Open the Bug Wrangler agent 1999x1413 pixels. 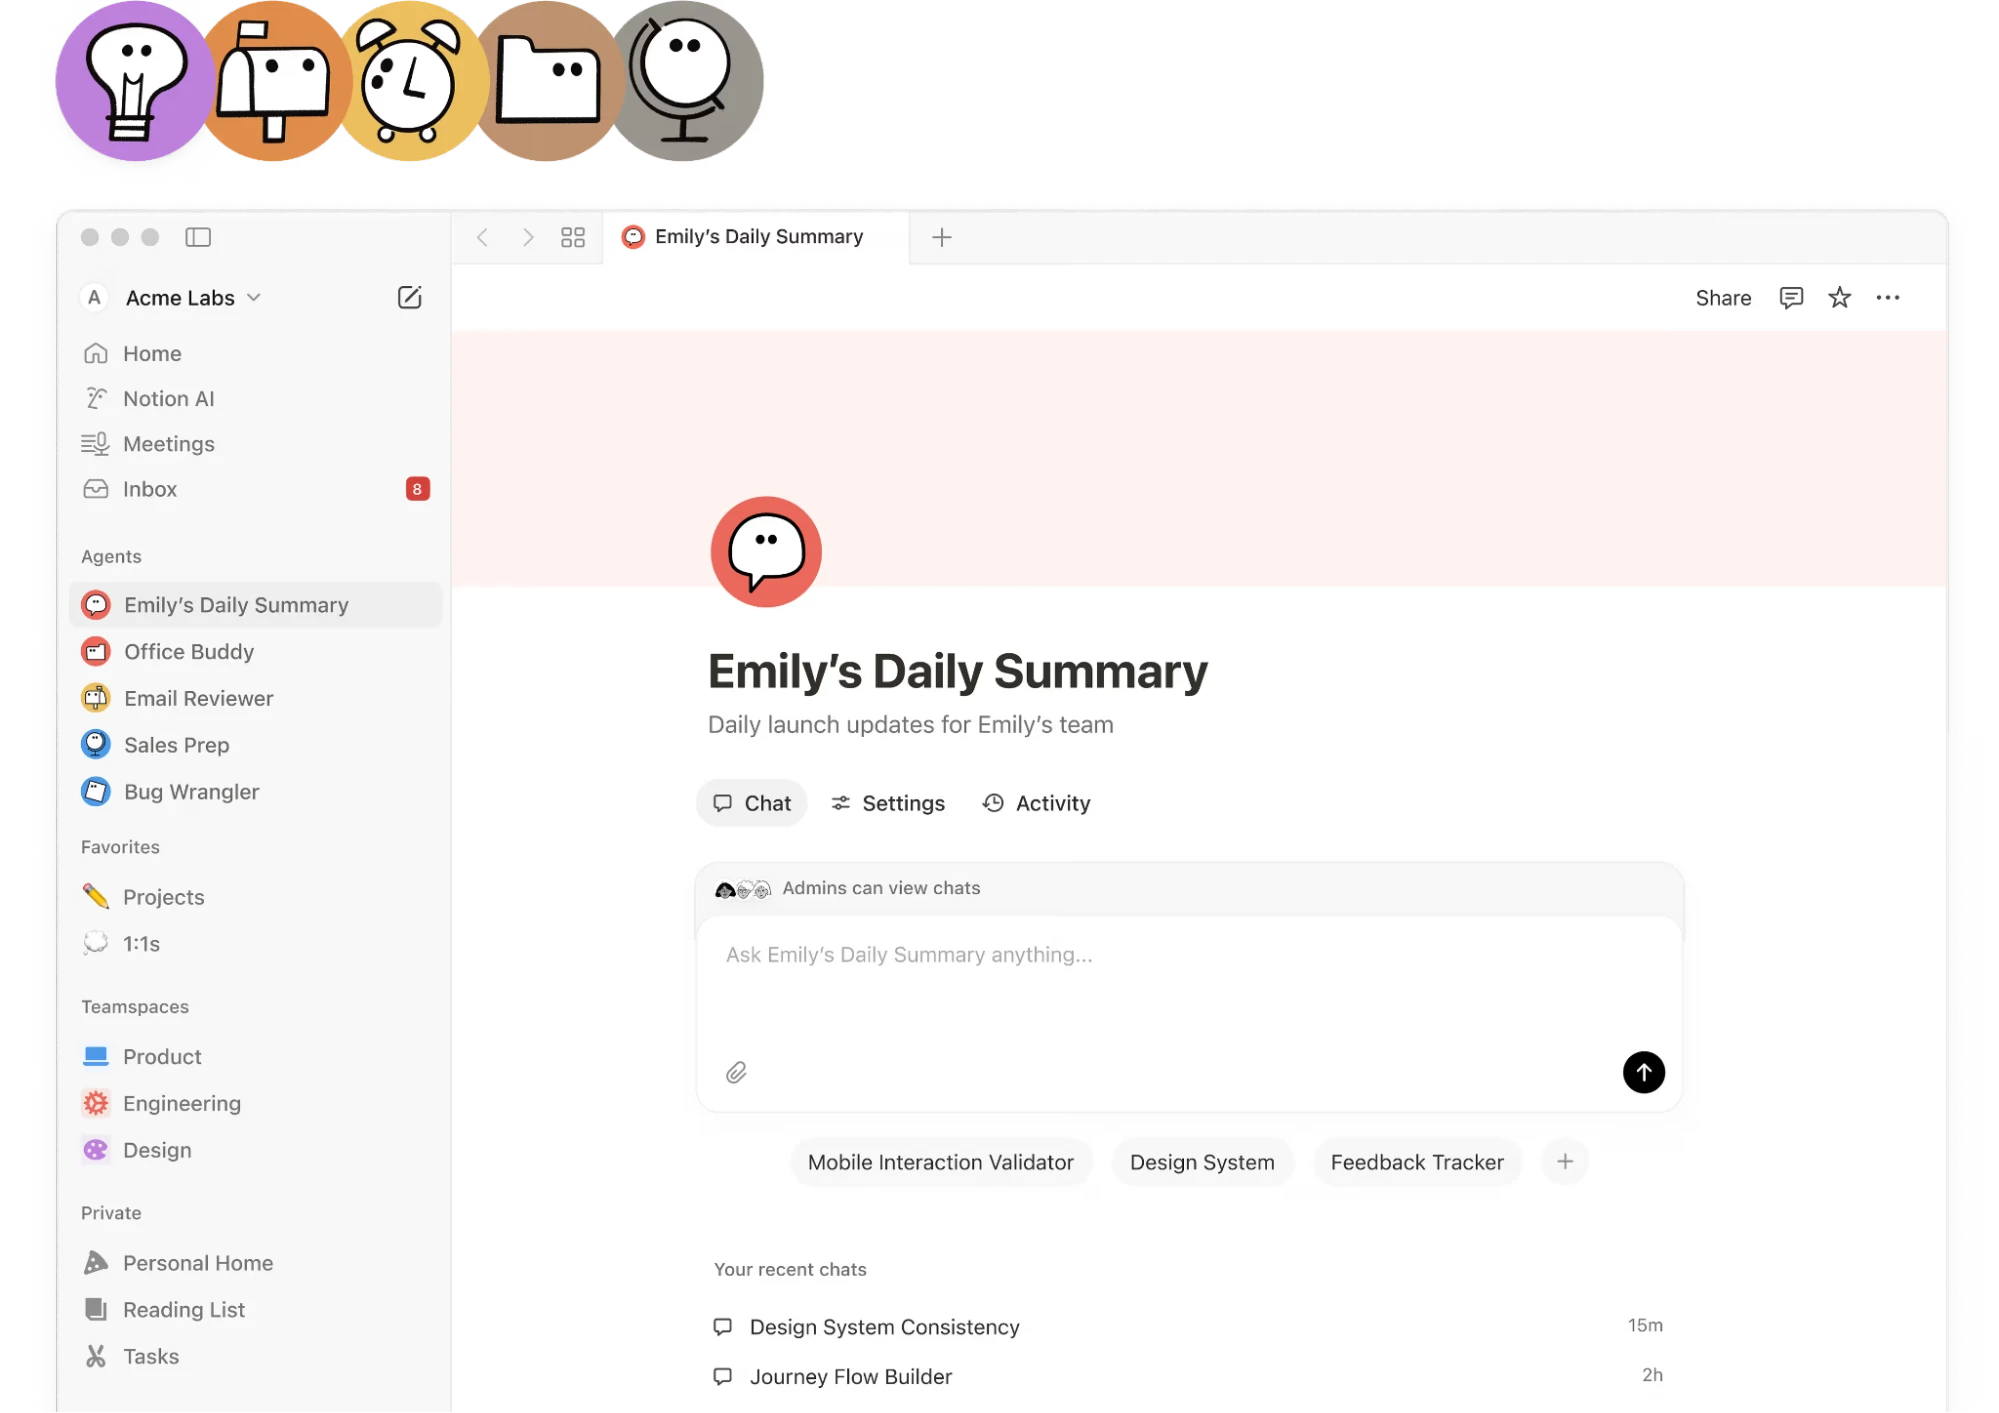[x=190, y=791]
